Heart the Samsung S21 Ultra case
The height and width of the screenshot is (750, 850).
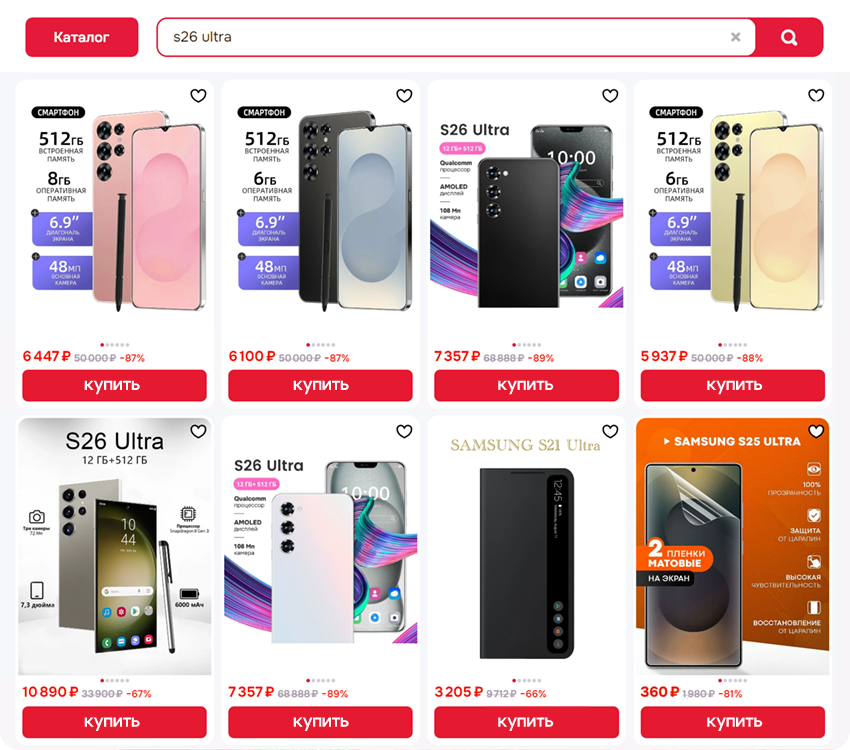click(x=610, y=431)
